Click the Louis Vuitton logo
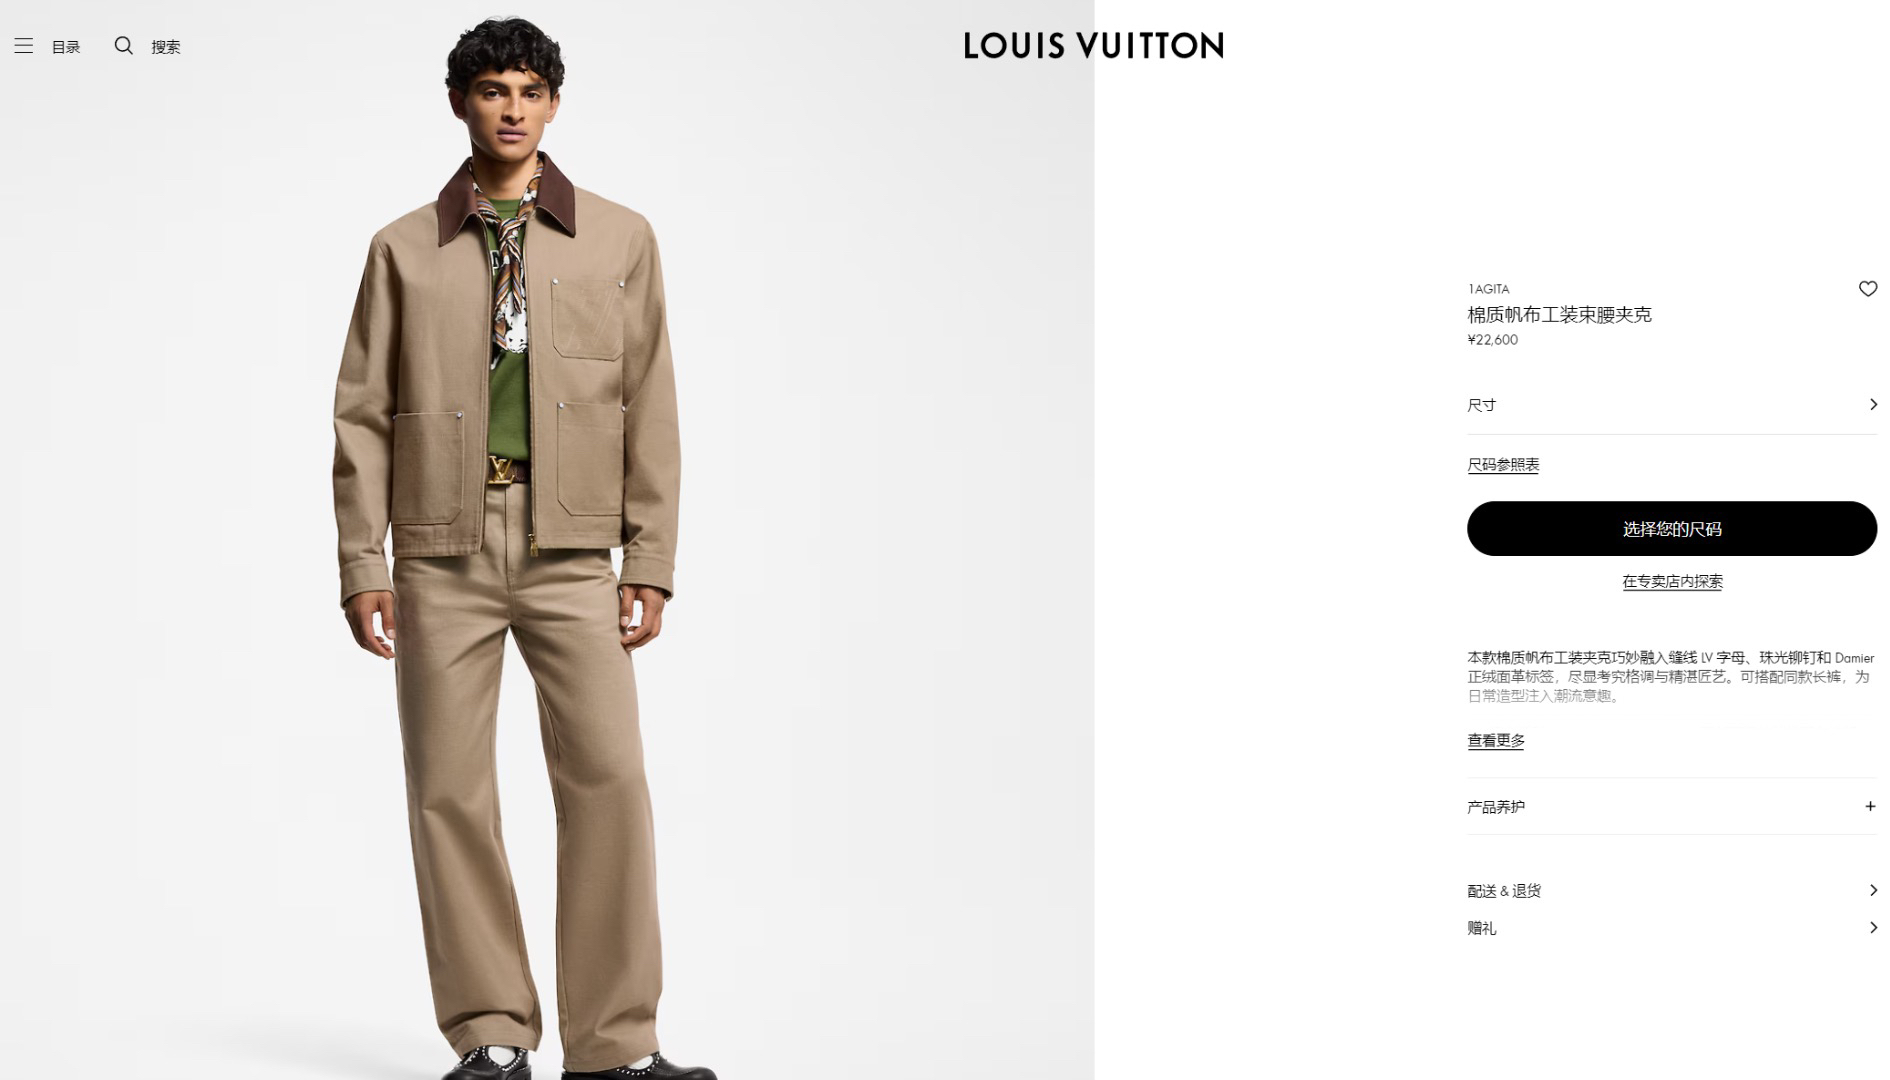Image resolution: width=1890 pixels, height=1080 pixels. tap(1093, 45)
